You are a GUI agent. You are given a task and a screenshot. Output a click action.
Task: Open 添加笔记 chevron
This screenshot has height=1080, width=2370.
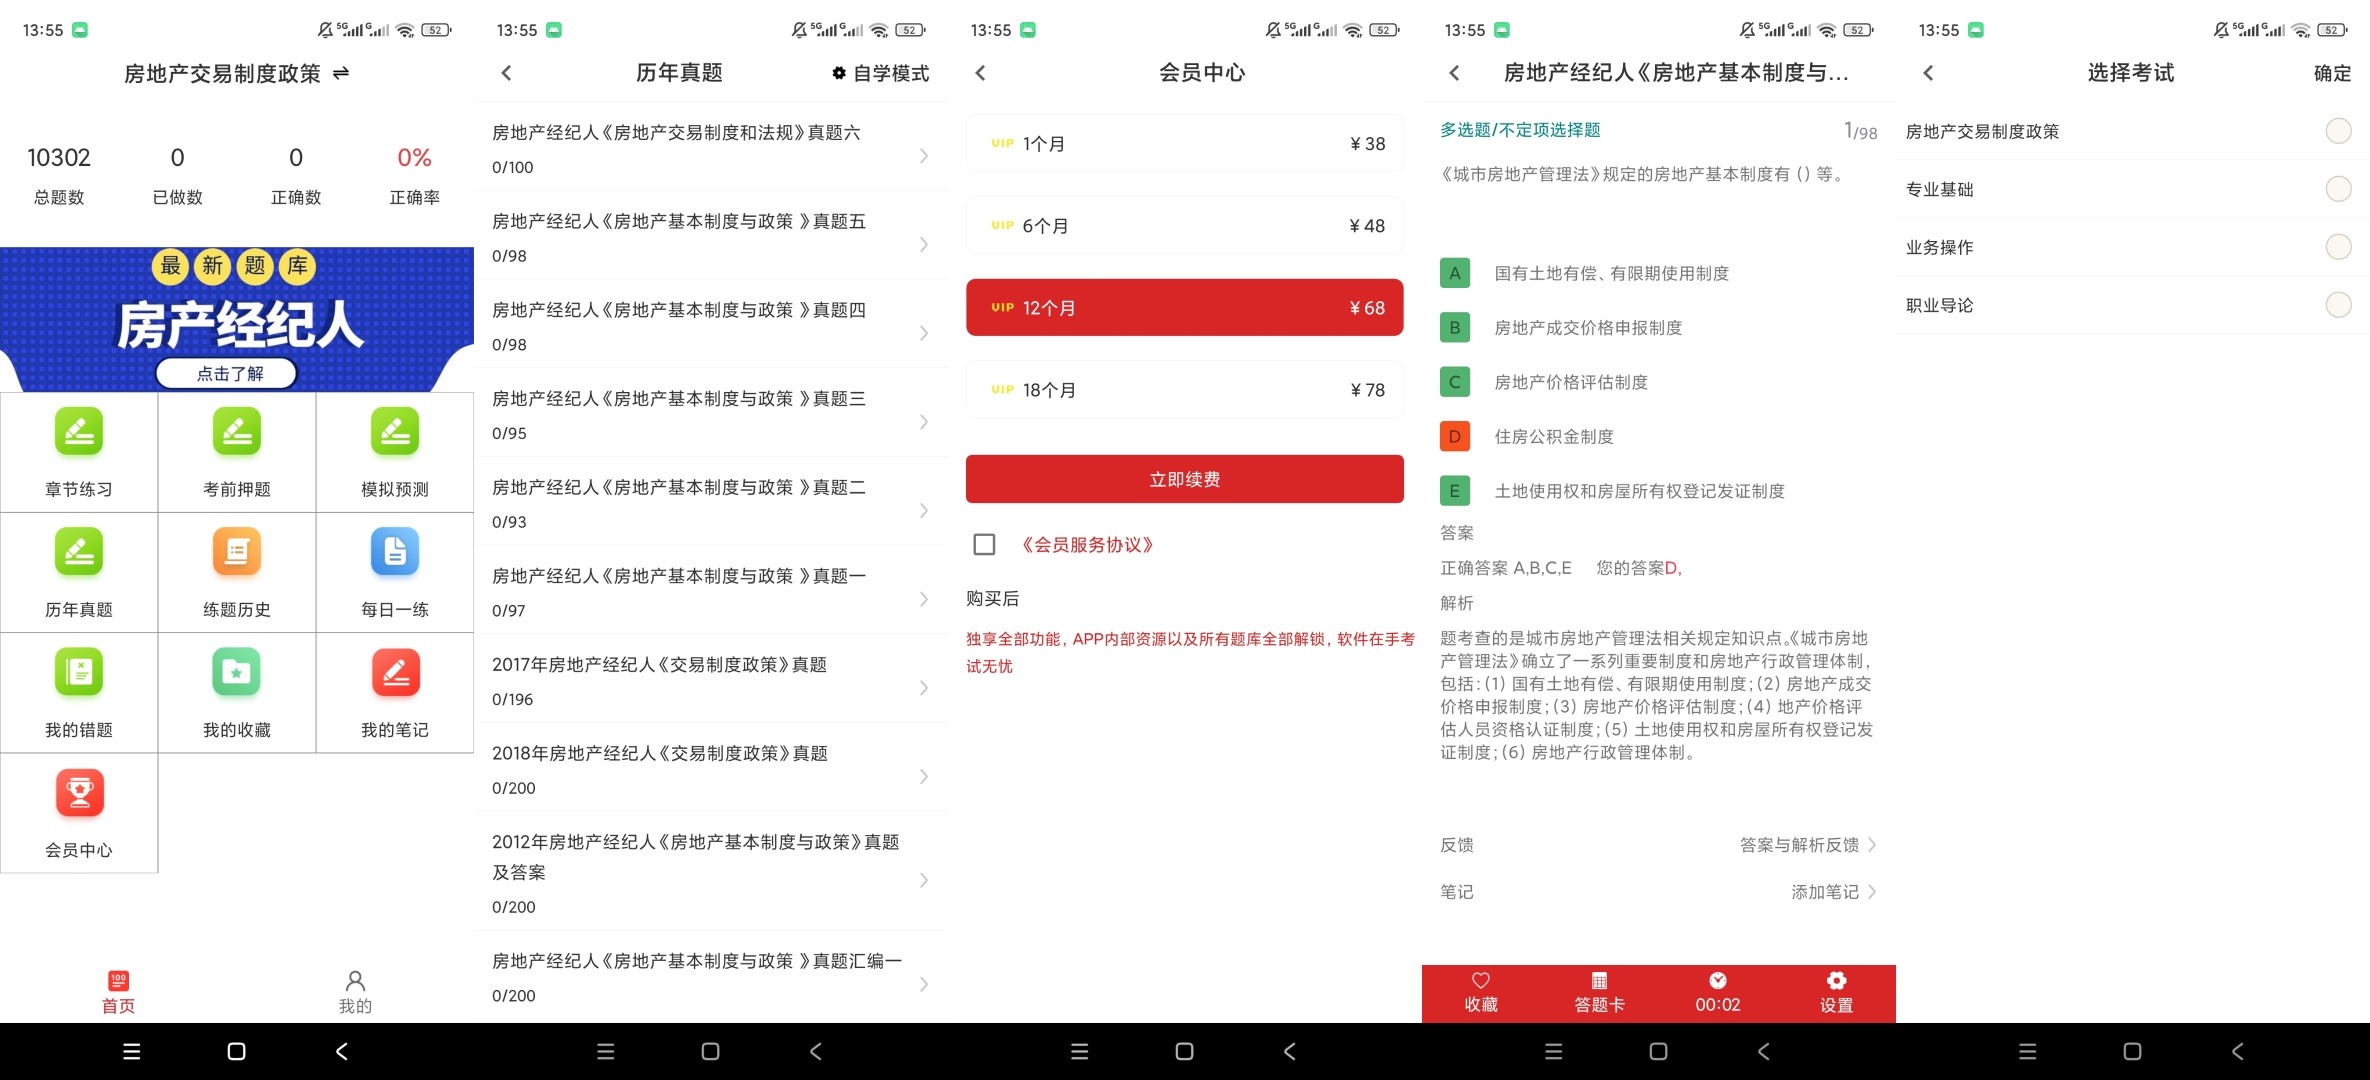click(x=1872, y=892)
